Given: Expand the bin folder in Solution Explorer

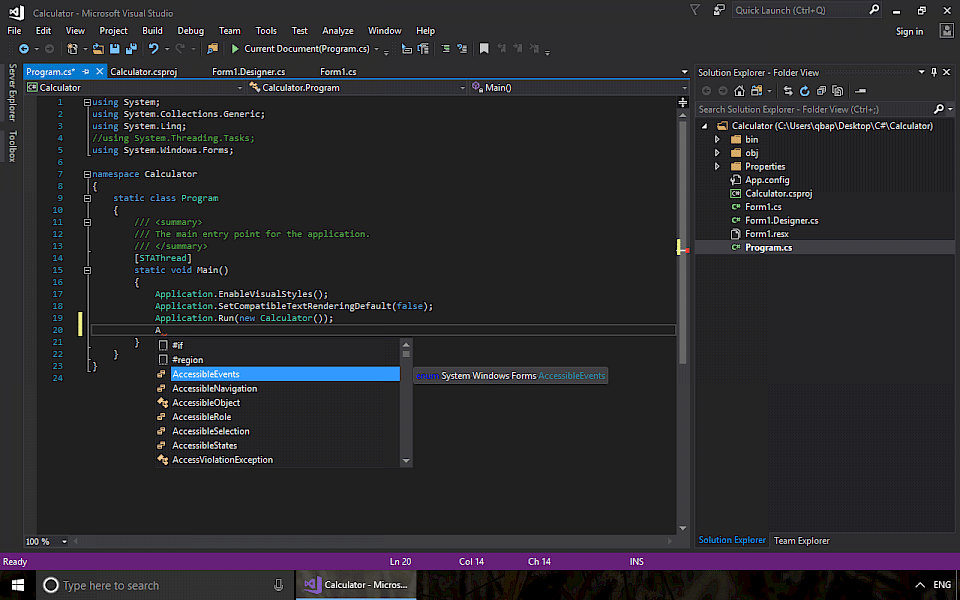Looking at the screenshot, I should pyautogui.click(x=718, y=139).
